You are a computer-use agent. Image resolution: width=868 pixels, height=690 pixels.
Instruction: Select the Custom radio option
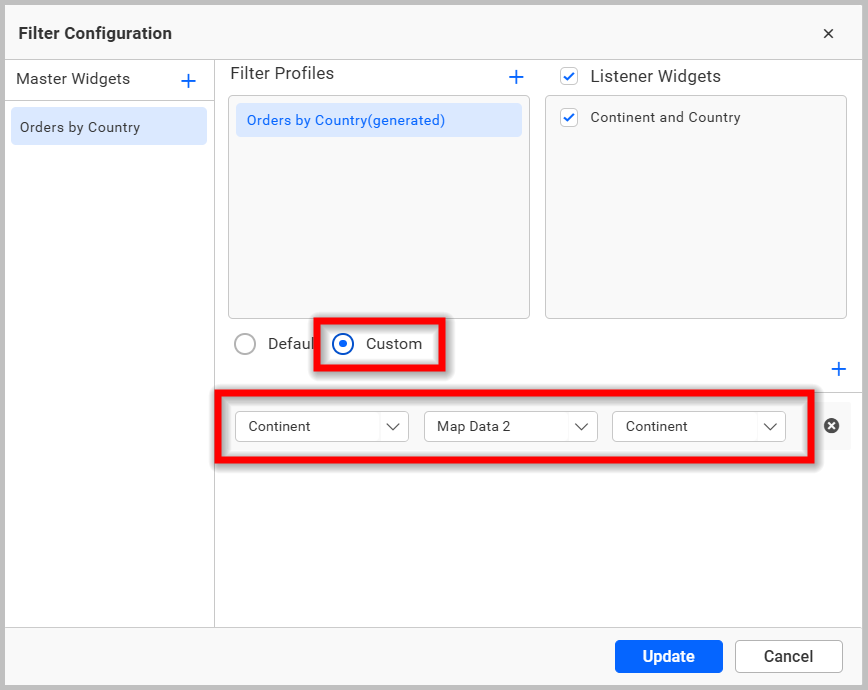(x=343, y=344)
